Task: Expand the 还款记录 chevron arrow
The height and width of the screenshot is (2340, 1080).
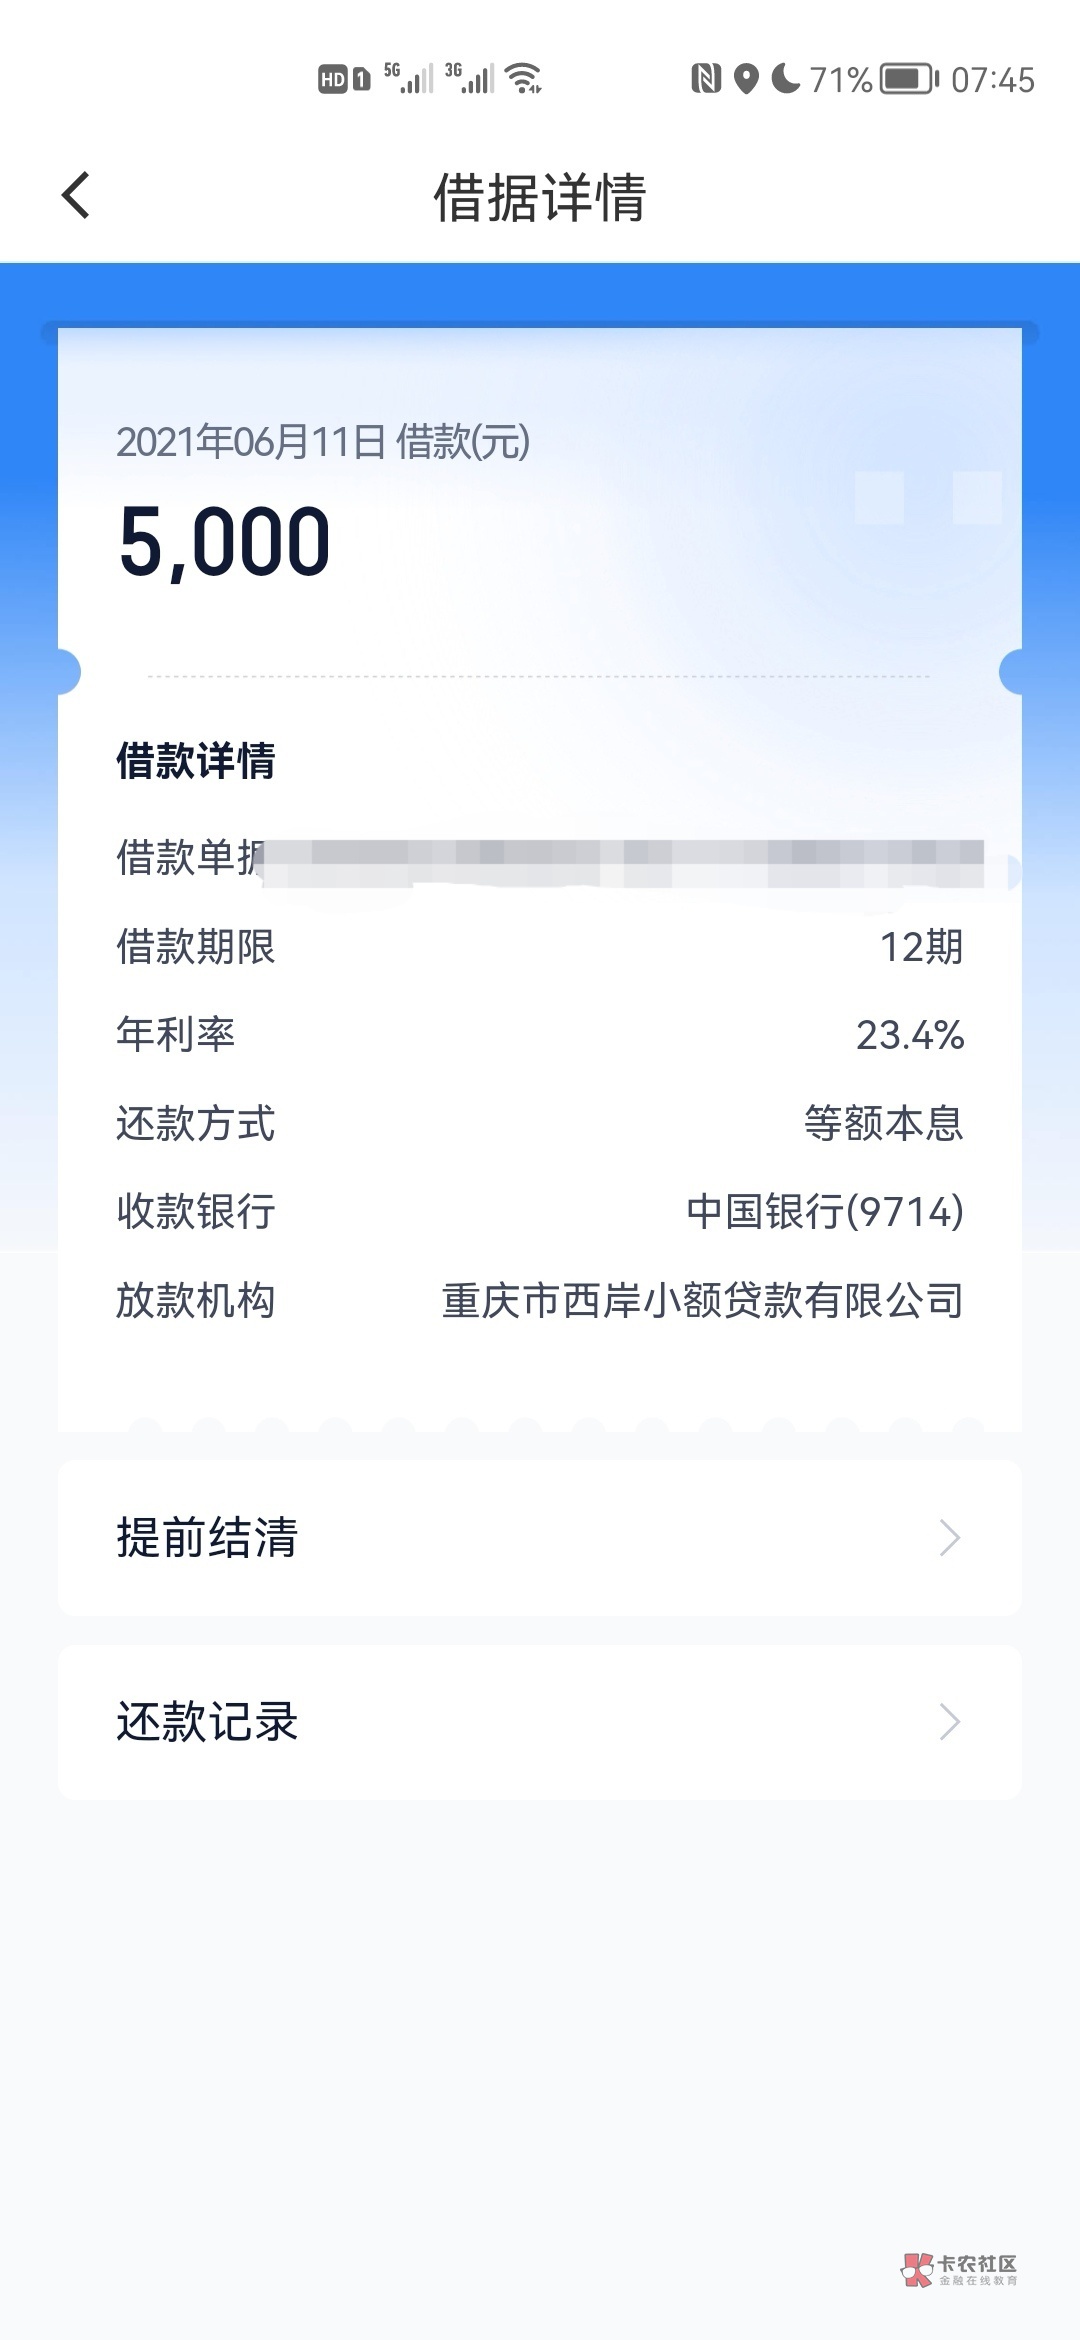Action: tap(949, 1722)
